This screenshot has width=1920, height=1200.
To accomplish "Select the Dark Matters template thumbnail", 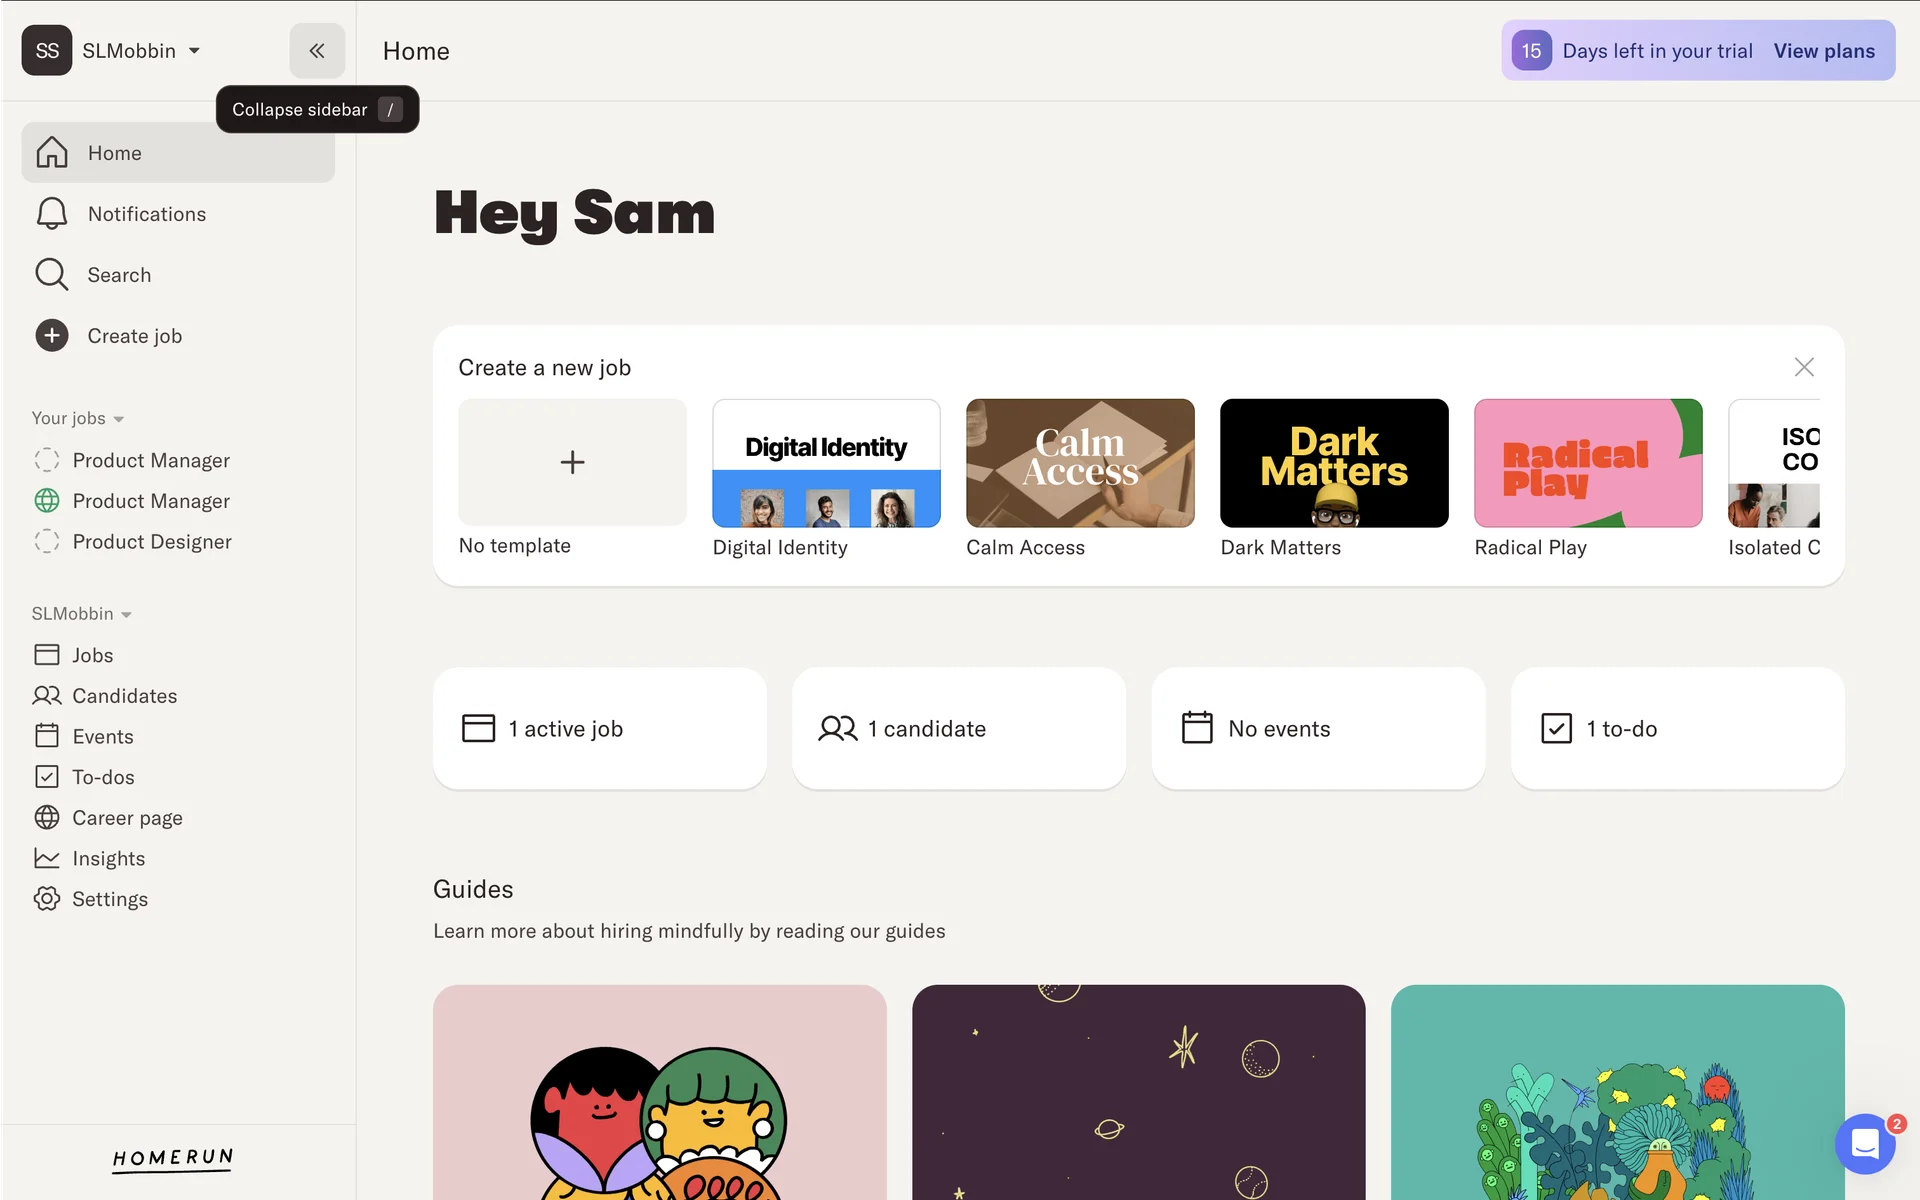I will 1334,463.
